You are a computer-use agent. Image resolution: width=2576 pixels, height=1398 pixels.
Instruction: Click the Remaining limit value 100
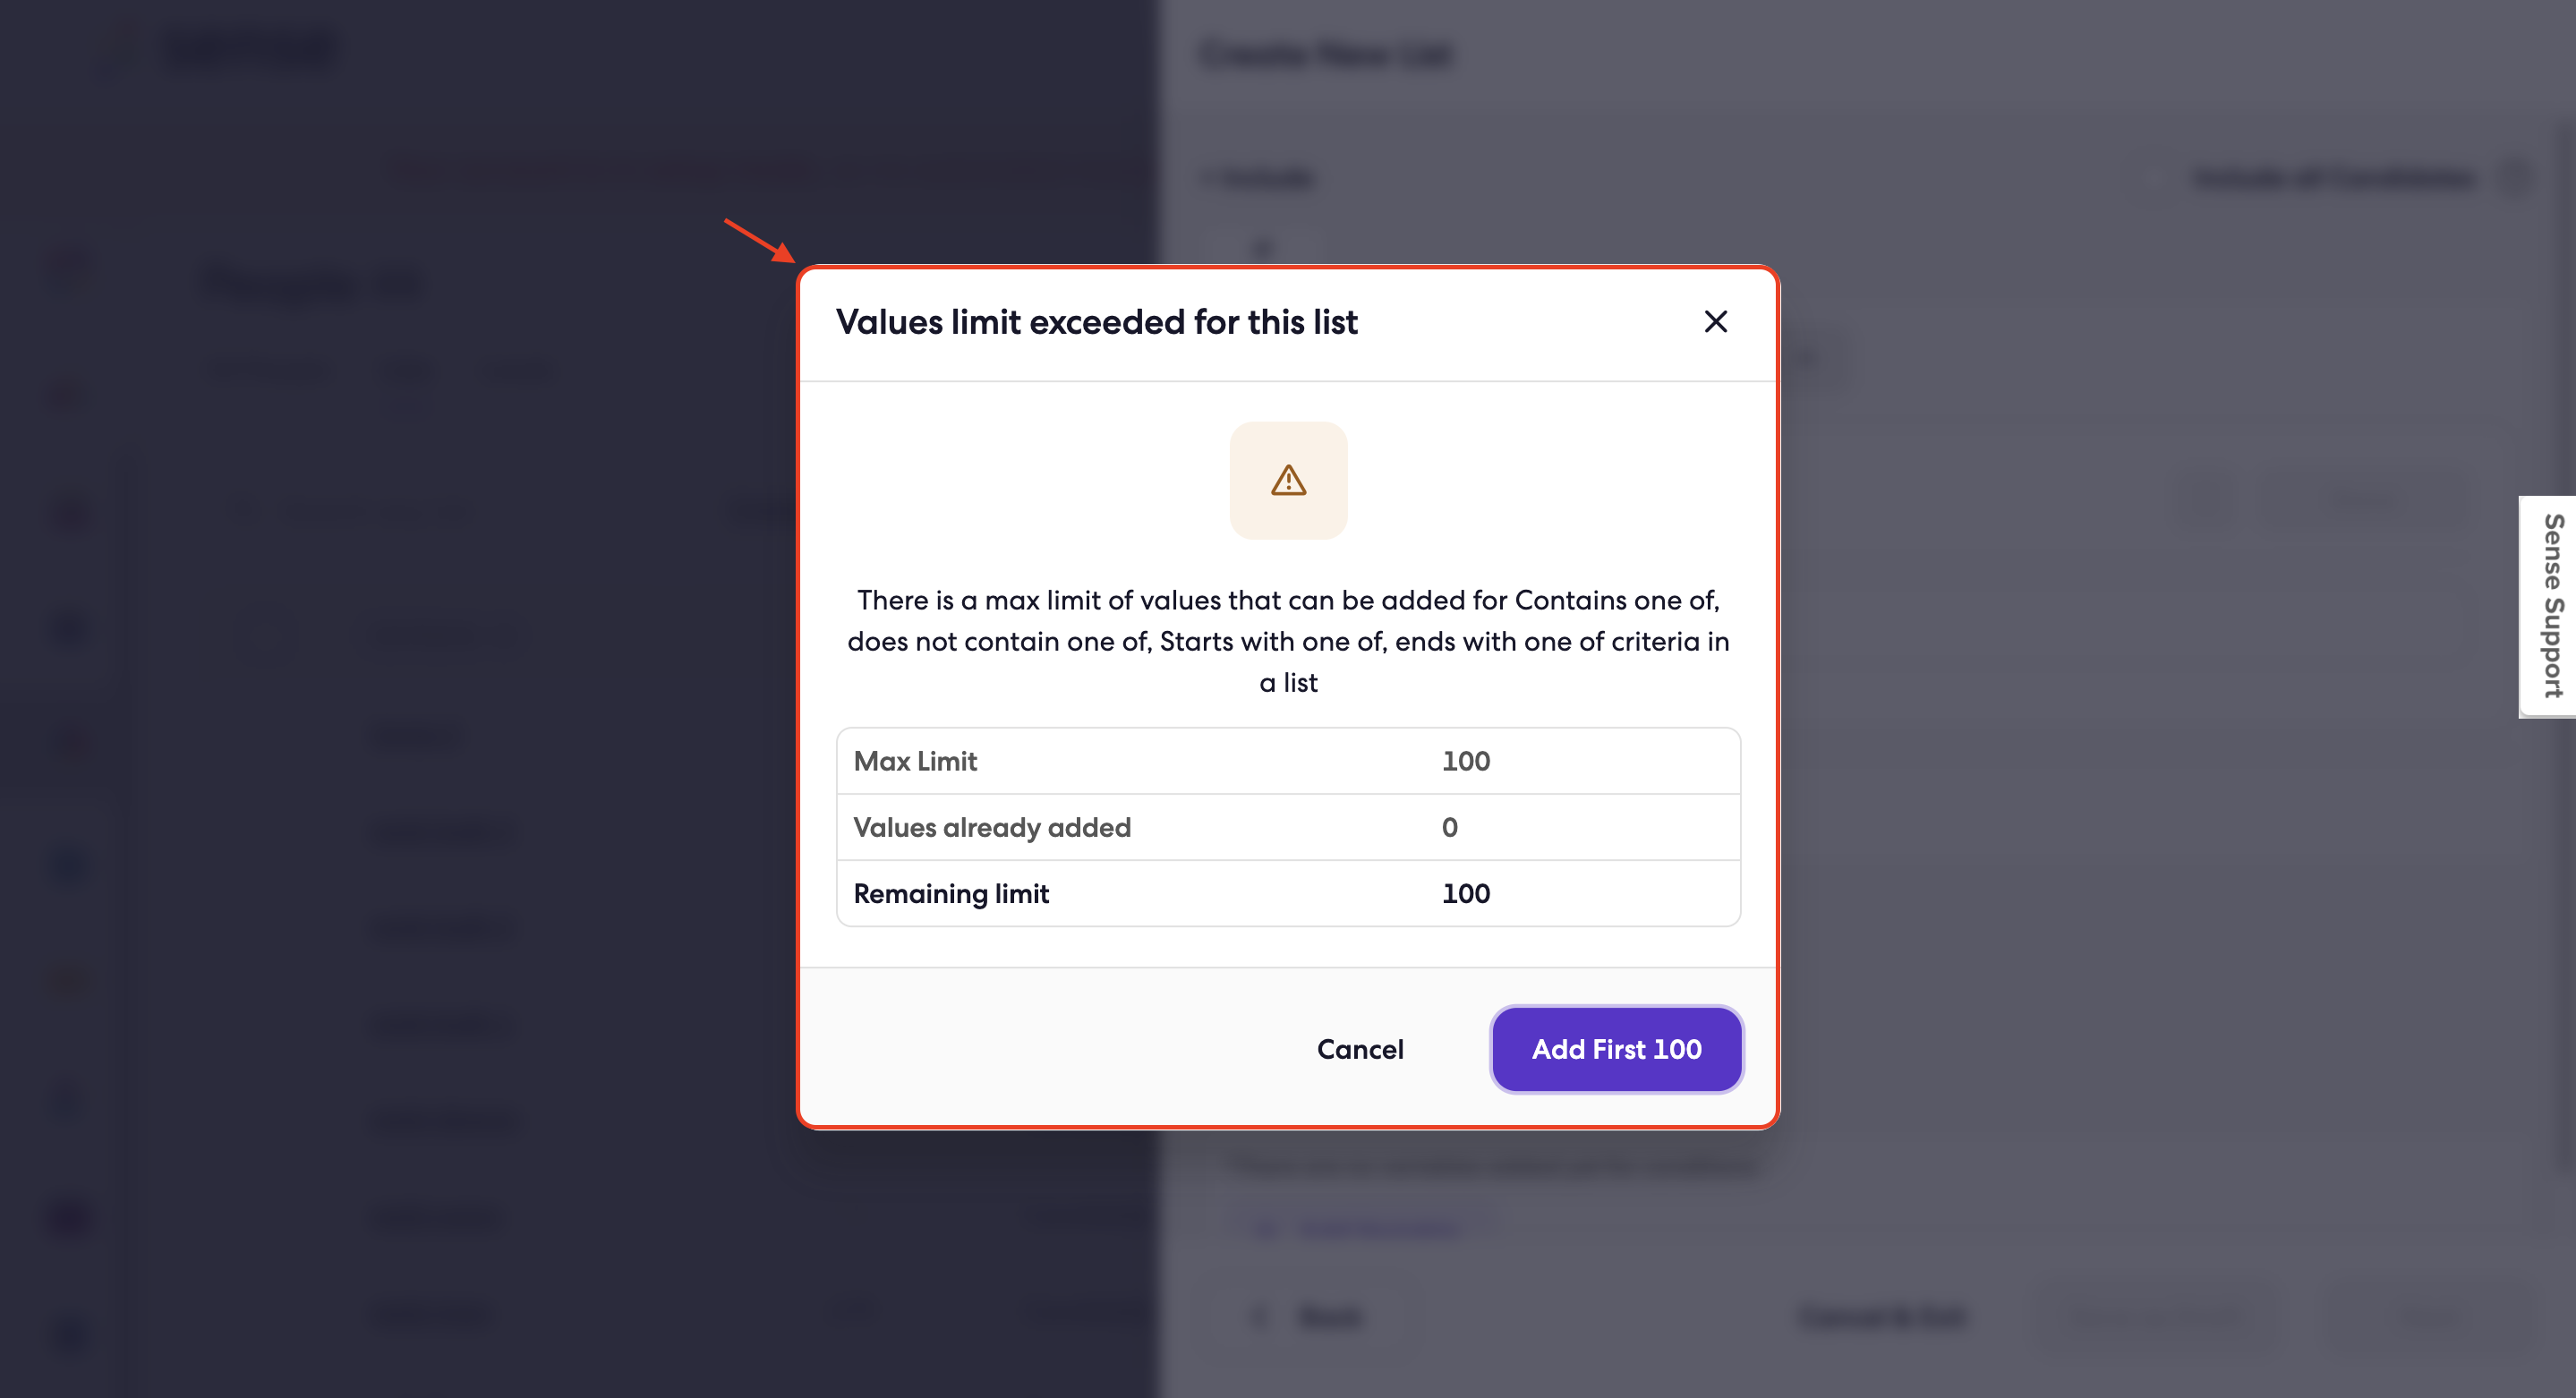1466,893
